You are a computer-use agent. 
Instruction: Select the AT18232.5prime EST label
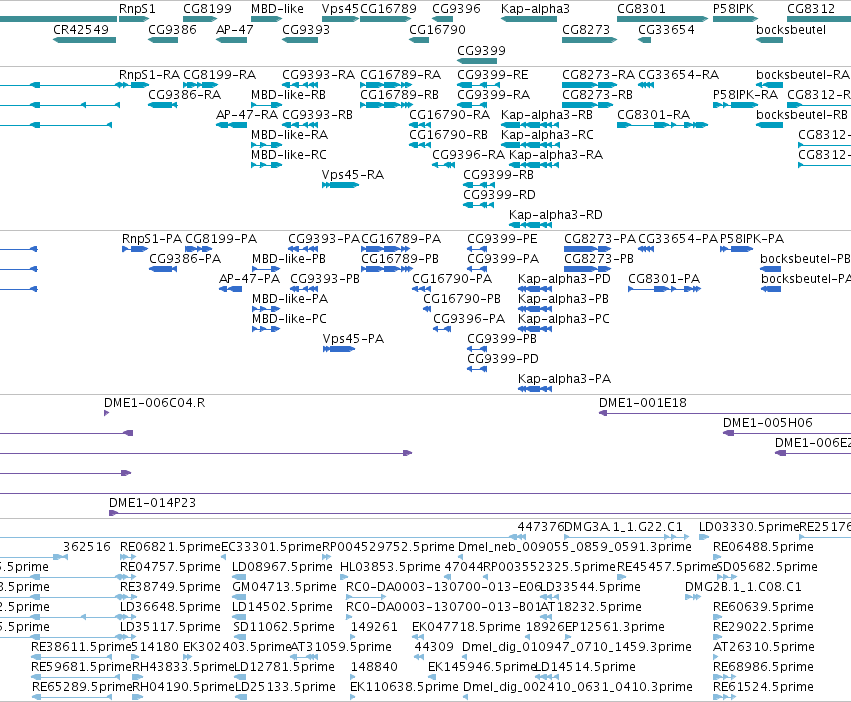(x=592, y=606)
